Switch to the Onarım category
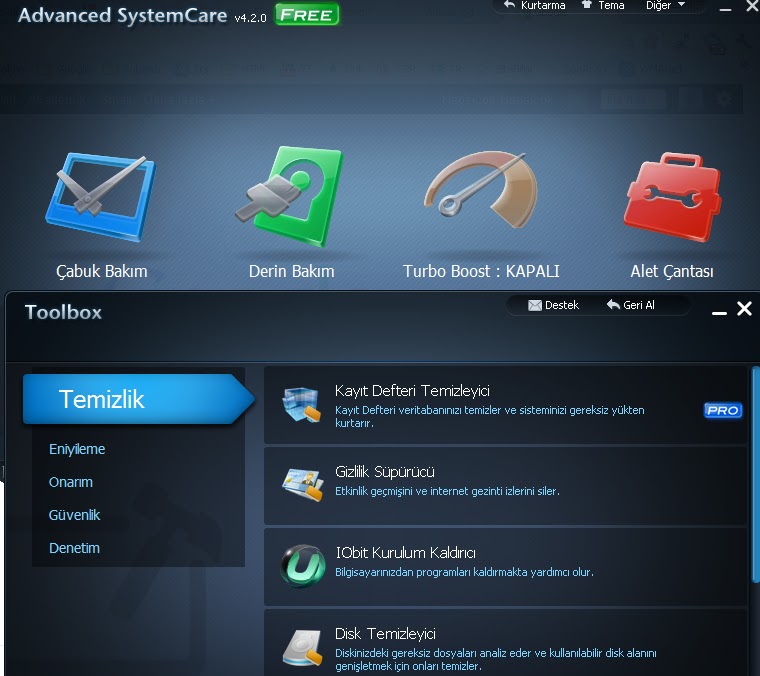Viewport: 760px width, 676px height. tap(71, 482)
